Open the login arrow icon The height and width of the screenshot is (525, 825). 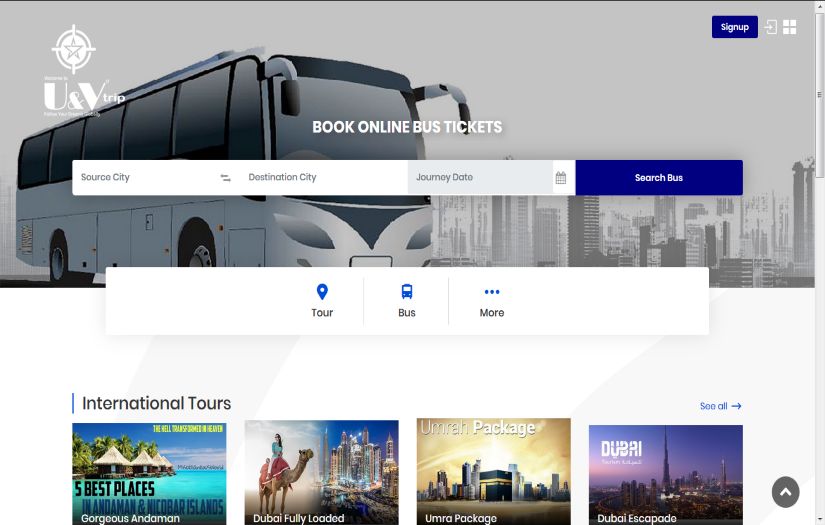coord(770,27)
